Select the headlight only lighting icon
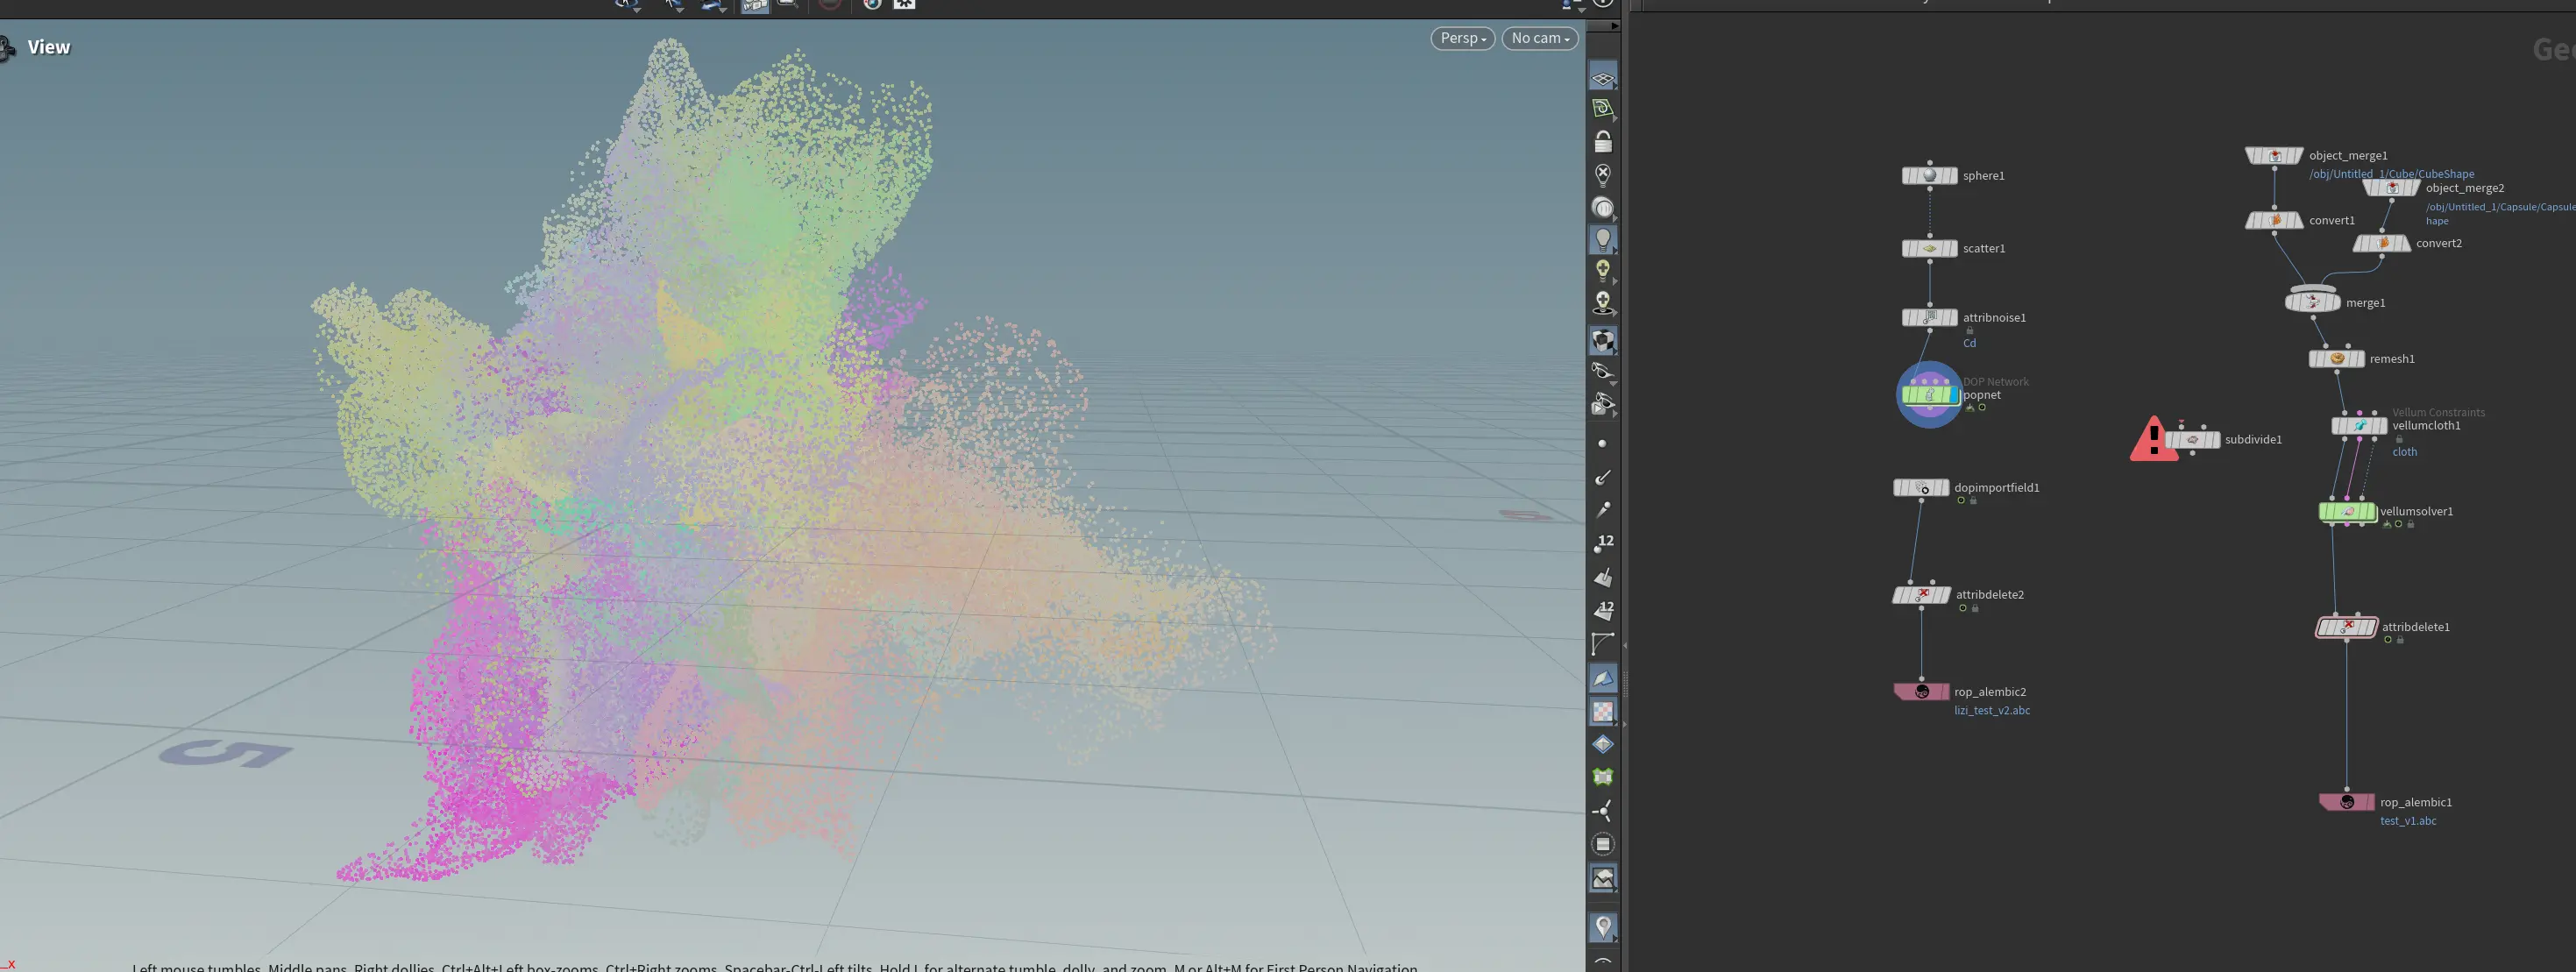The image size is (2576, 972). (x=1603, y=208)
